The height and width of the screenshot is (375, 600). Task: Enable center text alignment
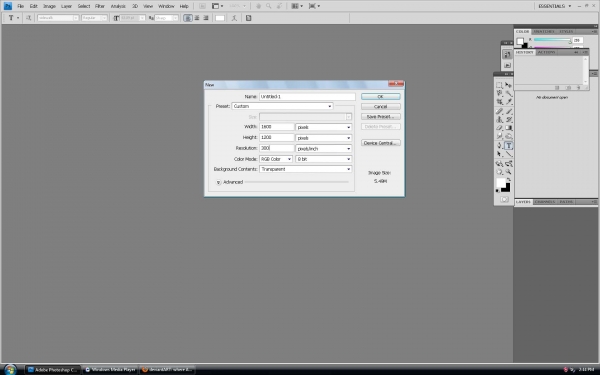(197, 18)
